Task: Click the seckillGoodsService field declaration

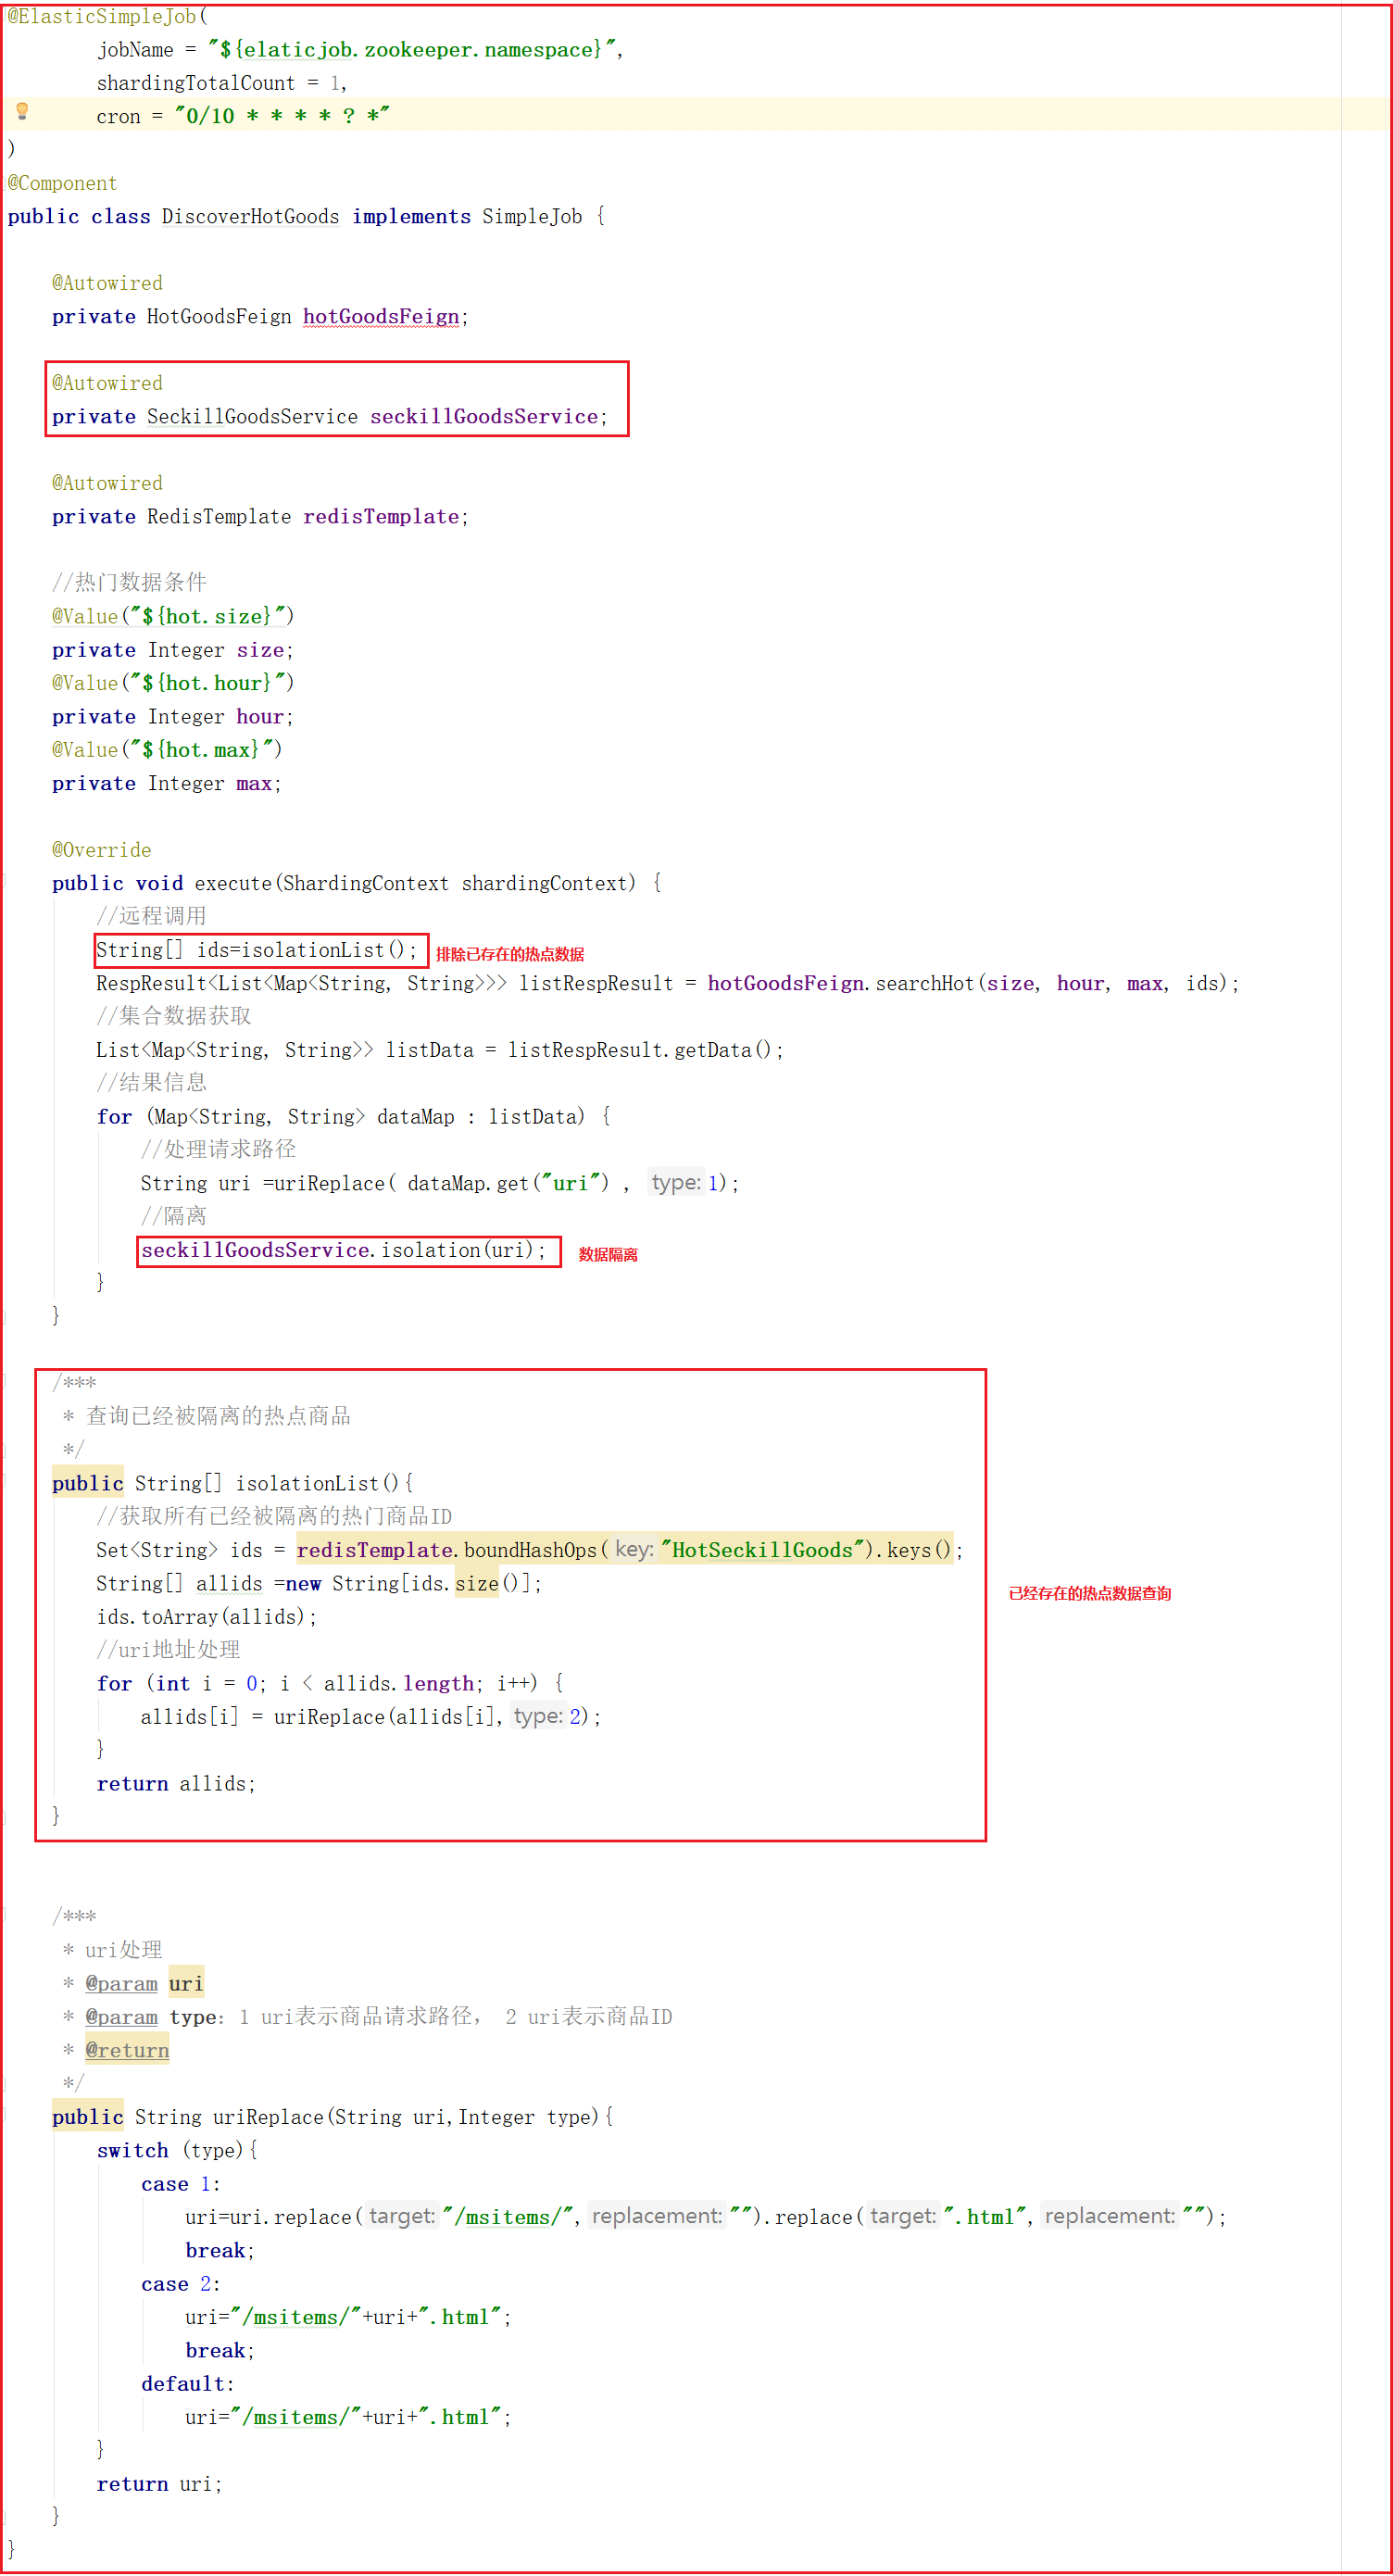Action: coord(483,416)
